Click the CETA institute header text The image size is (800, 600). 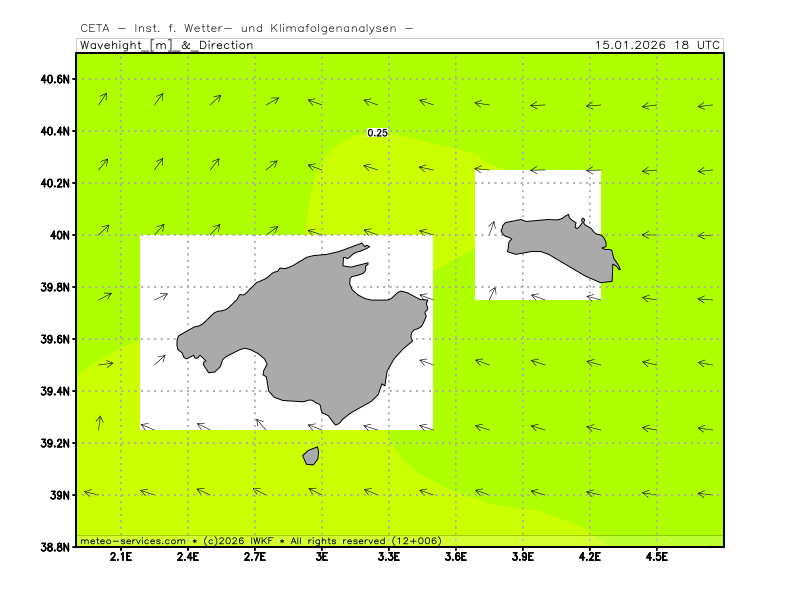click(246, 28)
